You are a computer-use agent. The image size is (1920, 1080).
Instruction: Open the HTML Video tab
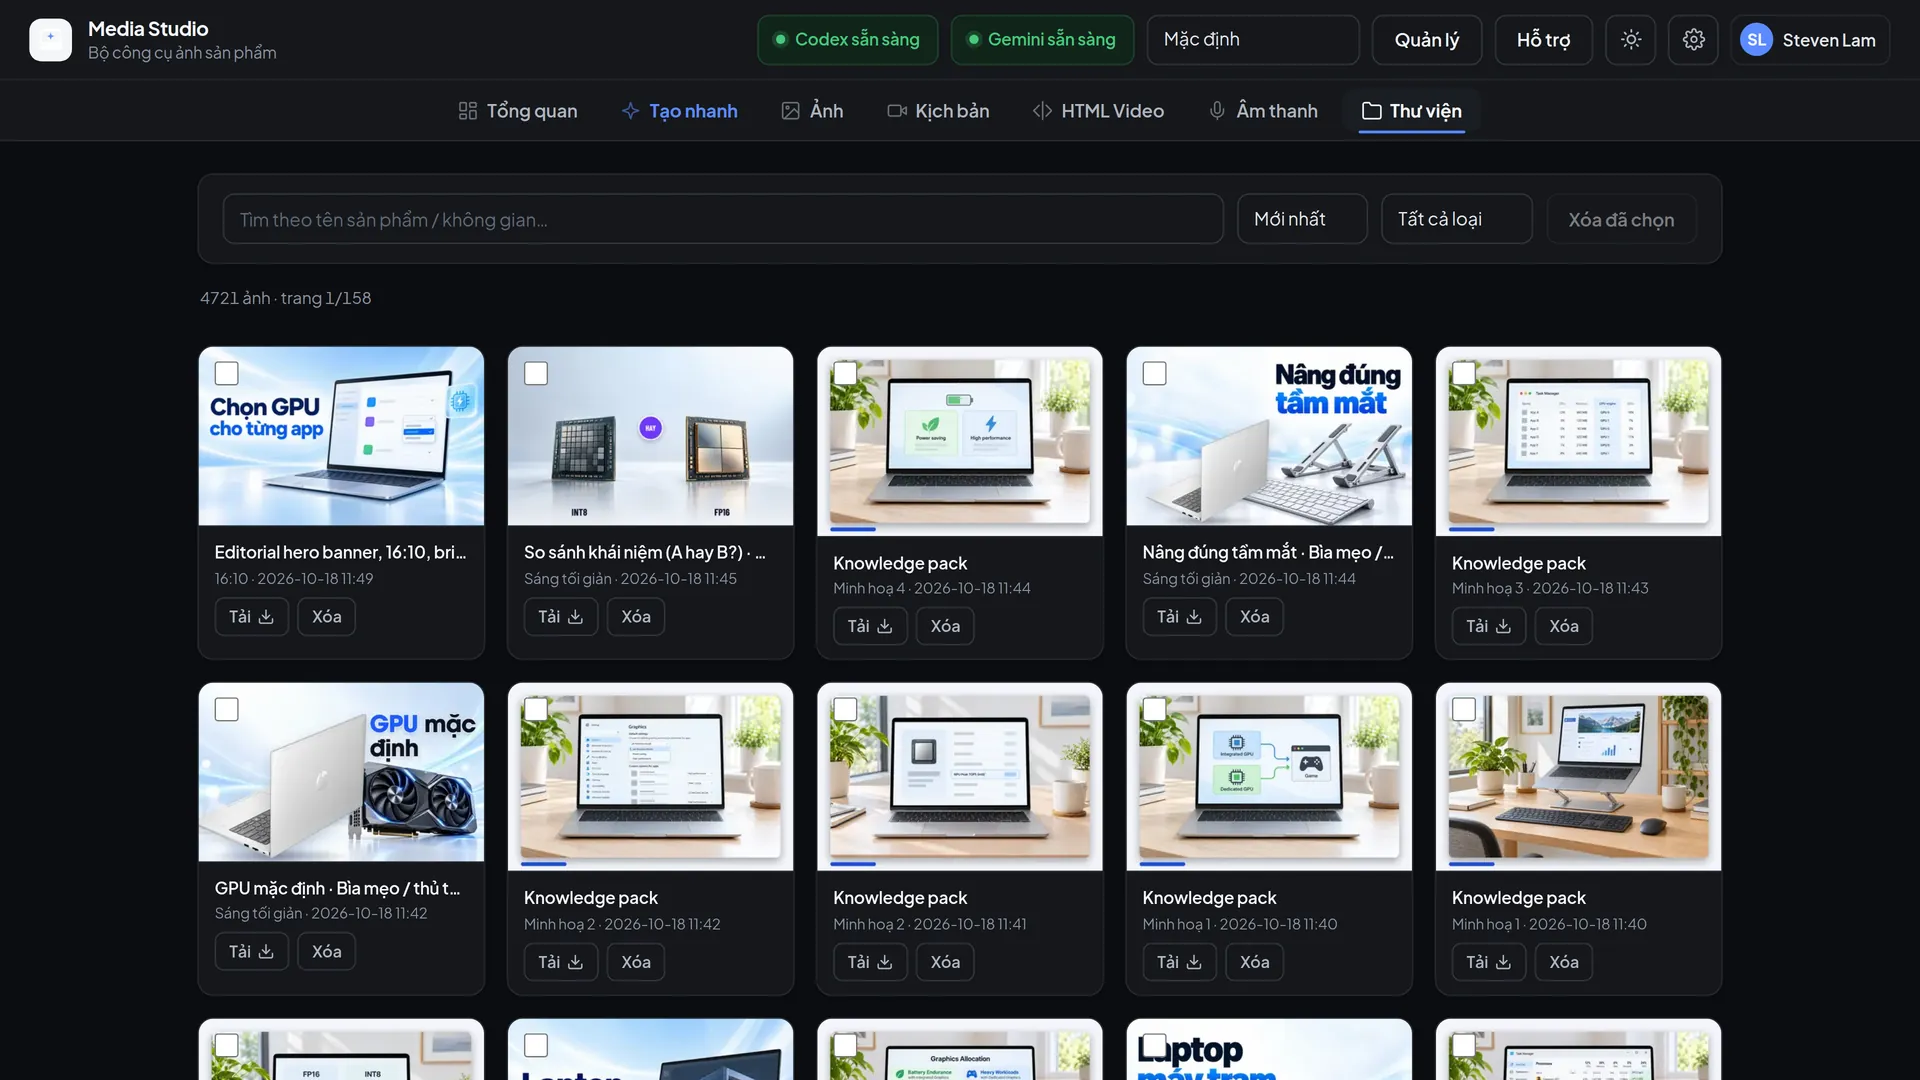(1098, 111)
